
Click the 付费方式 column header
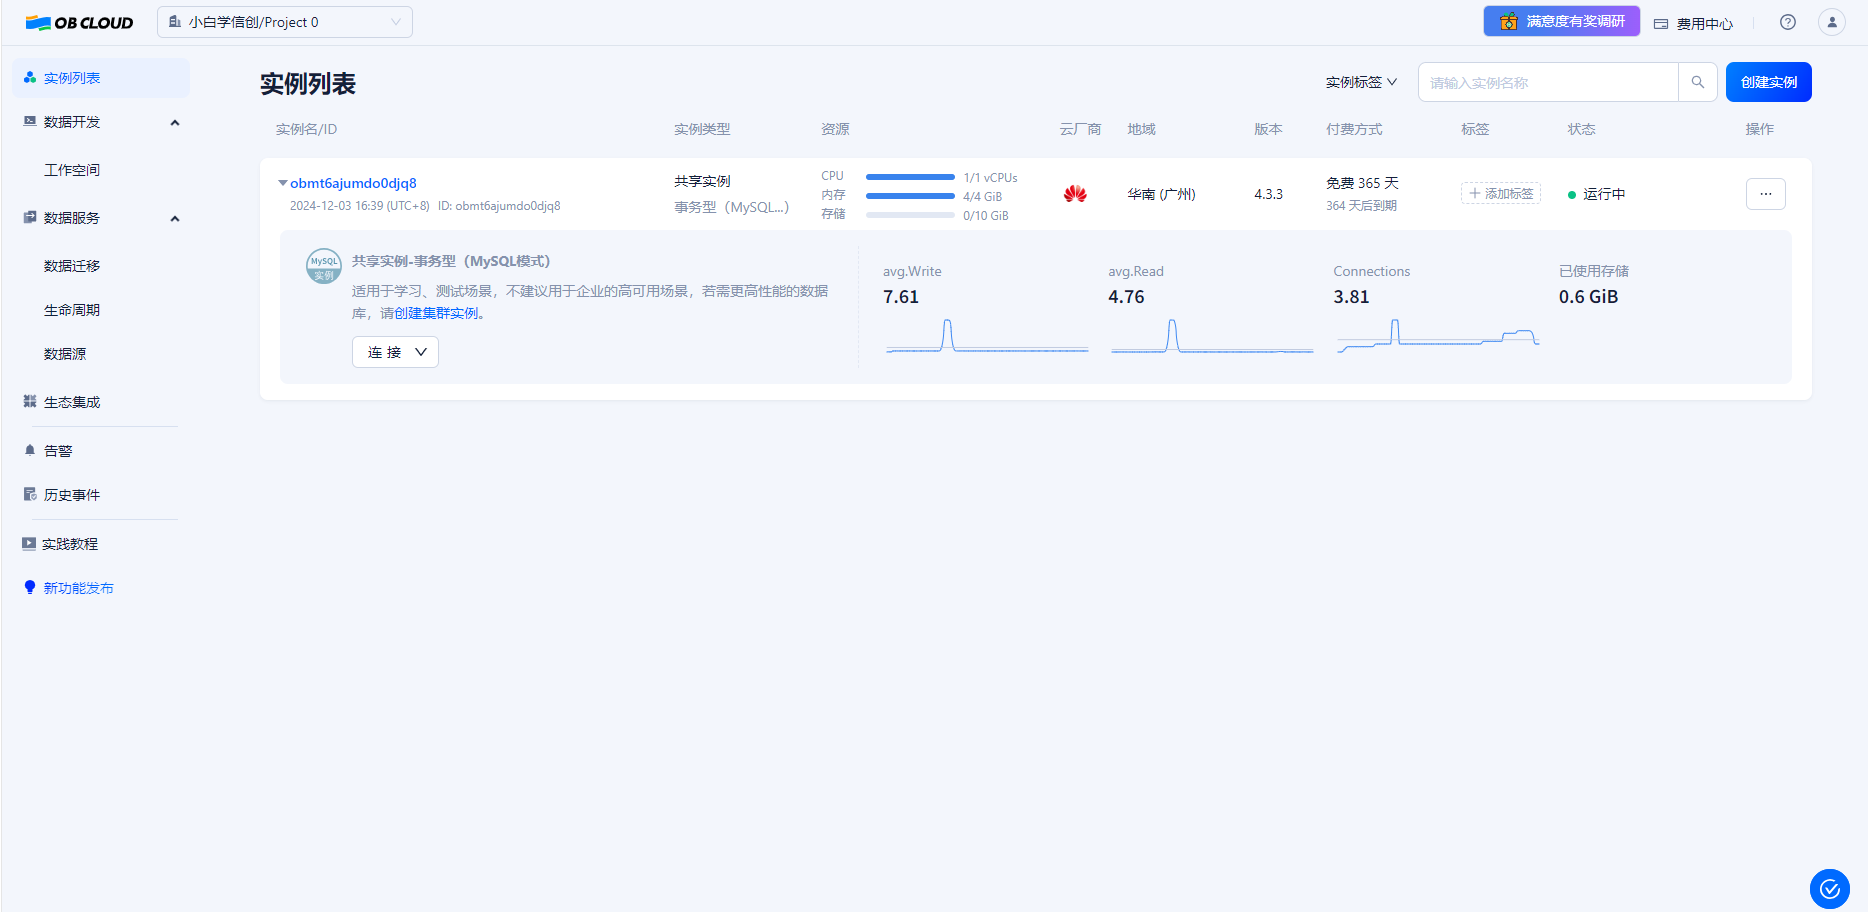click(1354, 129)
